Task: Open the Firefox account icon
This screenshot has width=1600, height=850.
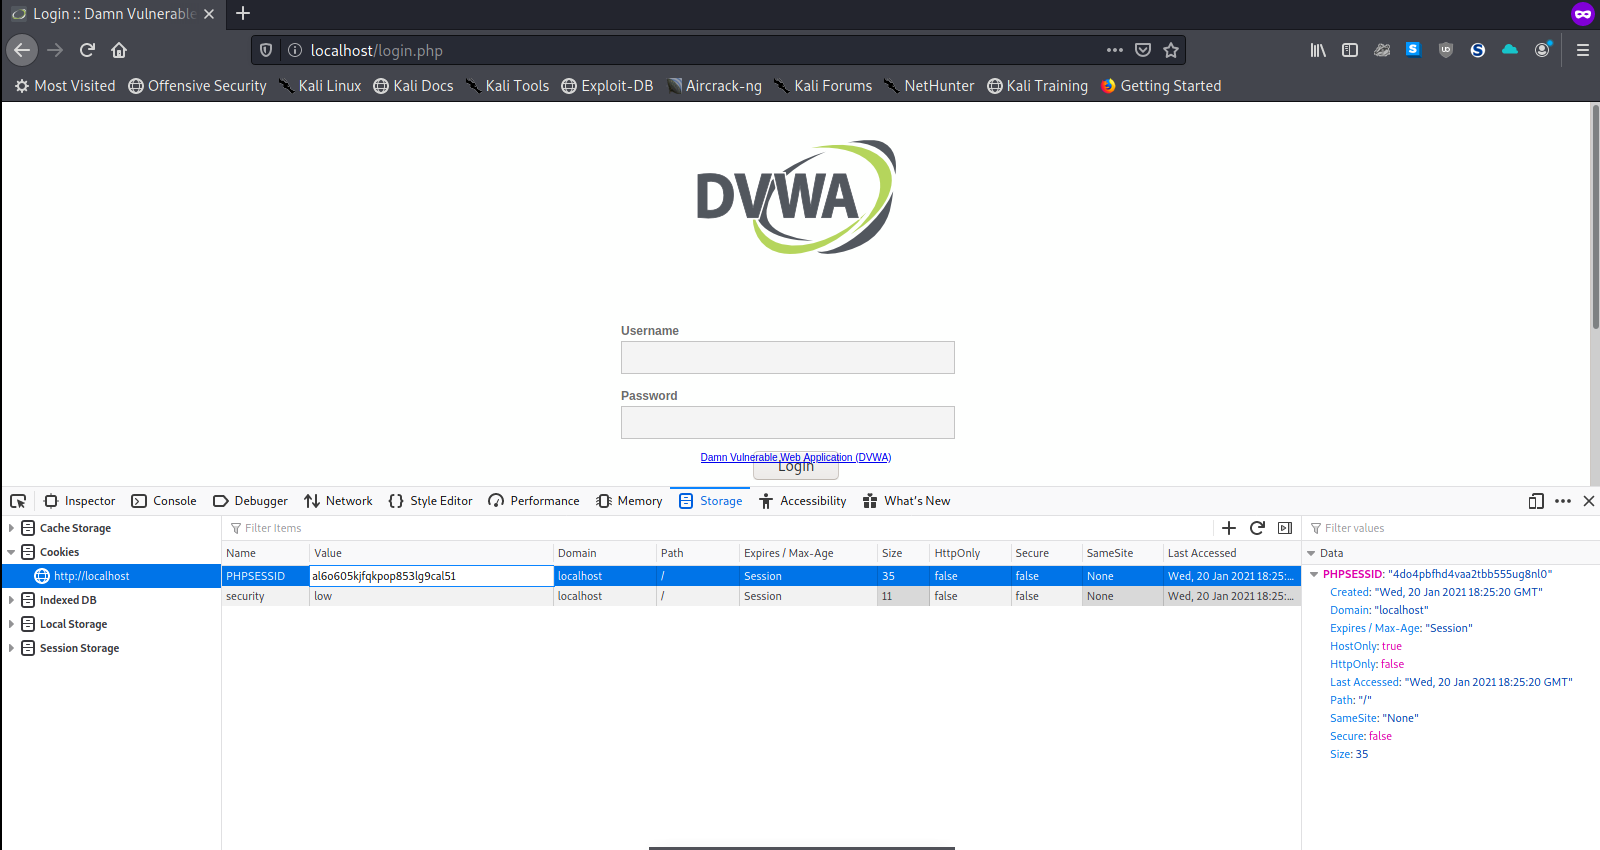Action: pos(1543,50)
